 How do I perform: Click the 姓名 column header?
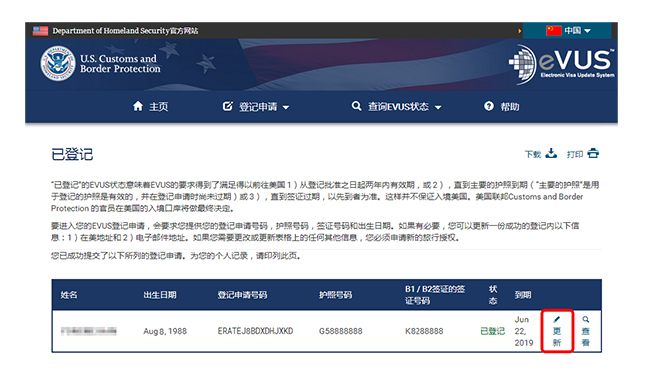pos(69,295)
